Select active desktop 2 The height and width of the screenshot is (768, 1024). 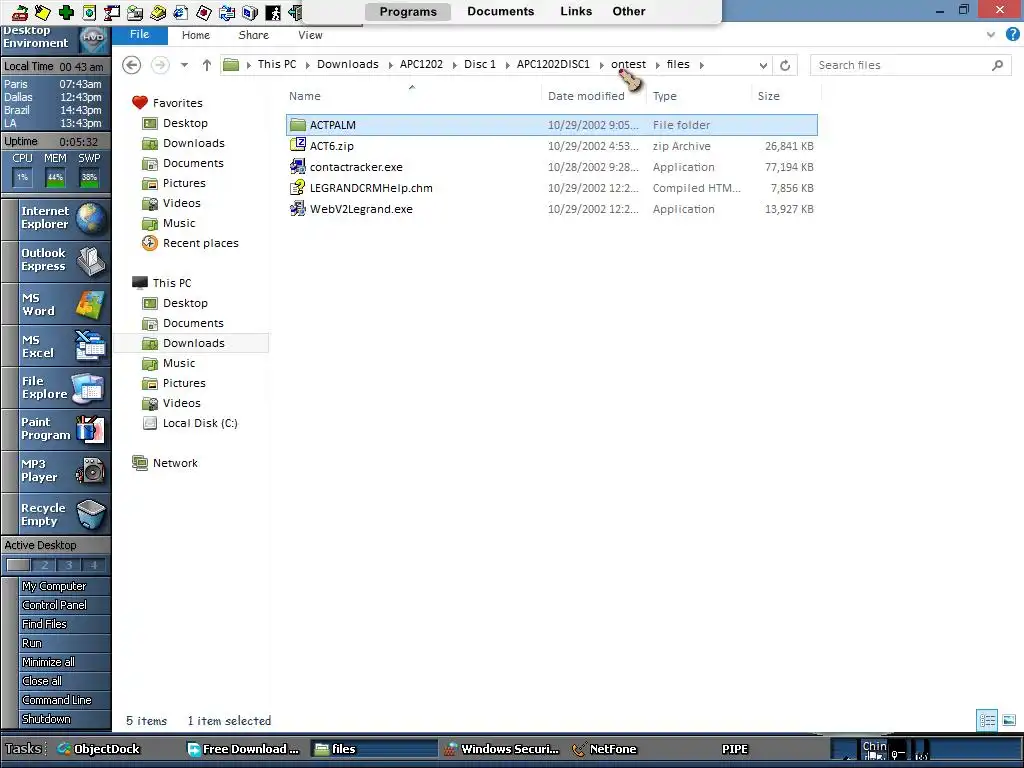coord(44,565)
